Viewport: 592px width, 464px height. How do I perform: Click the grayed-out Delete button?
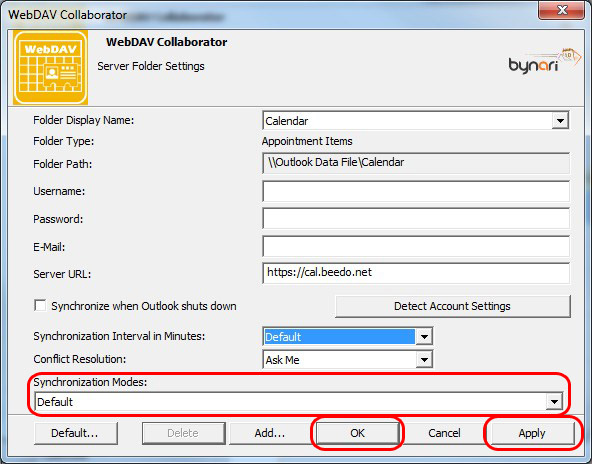click(x=183, y=433)
